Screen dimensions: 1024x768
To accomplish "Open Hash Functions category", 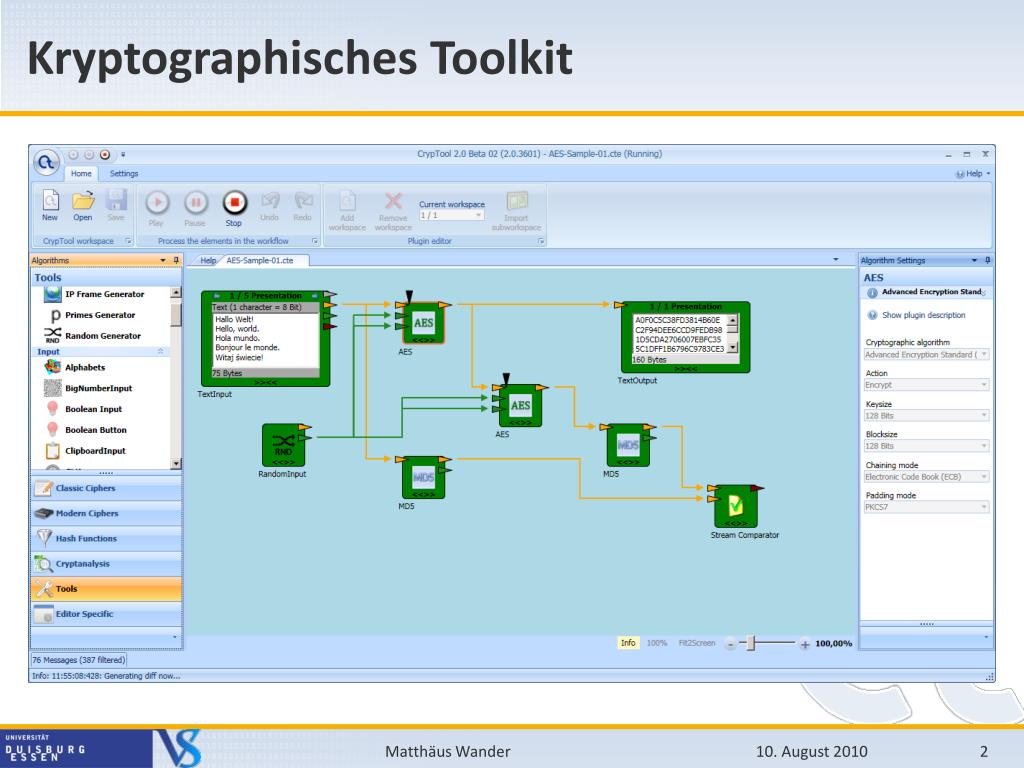I will pos(106,538).
